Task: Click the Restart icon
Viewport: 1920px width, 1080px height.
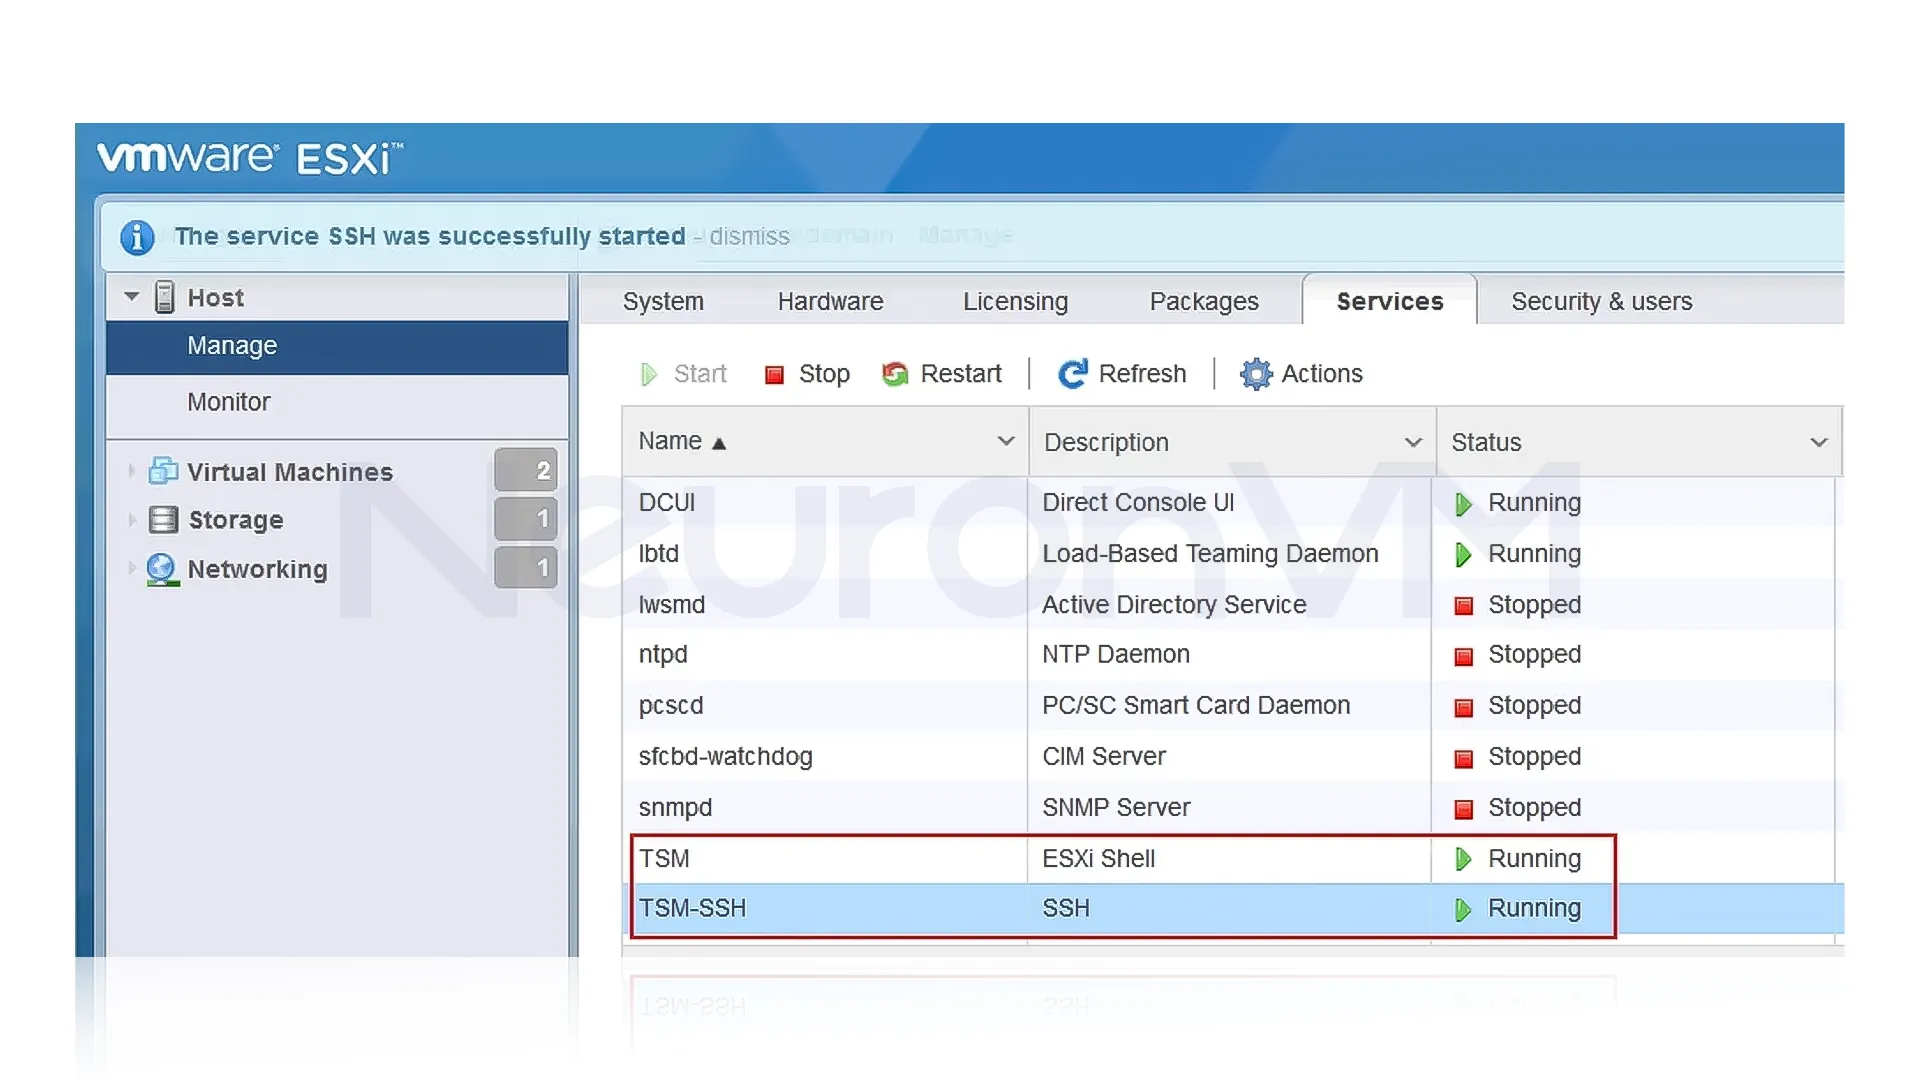Action: pyautogui.click(x=895, y=374)
